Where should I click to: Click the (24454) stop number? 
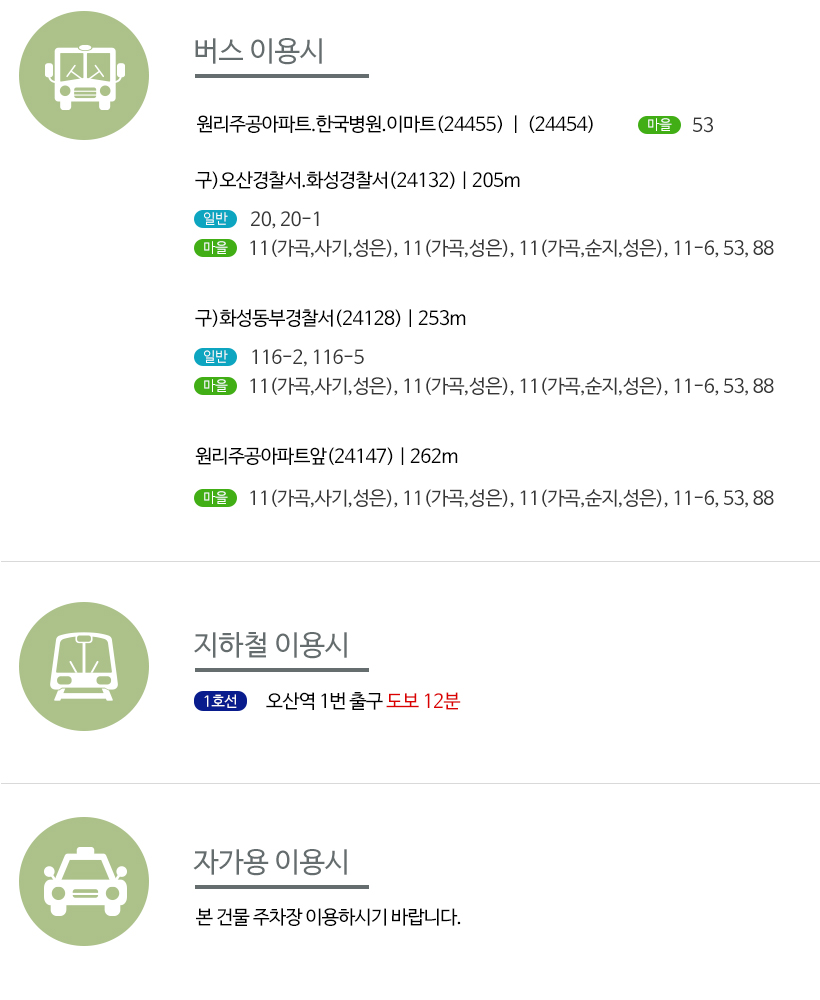tap(561, 124)
